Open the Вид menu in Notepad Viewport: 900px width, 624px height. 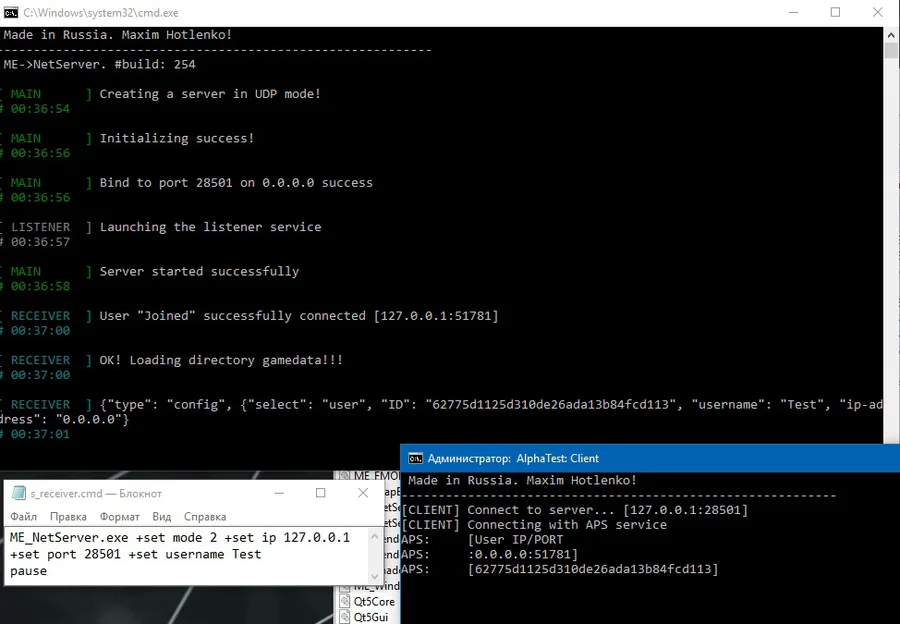(x=162, y=517)
